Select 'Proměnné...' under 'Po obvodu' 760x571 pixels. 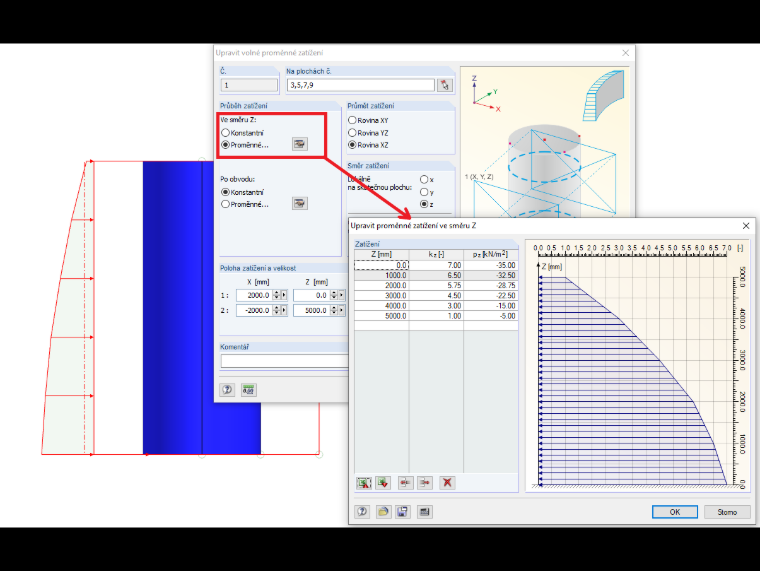coord(225,205)
